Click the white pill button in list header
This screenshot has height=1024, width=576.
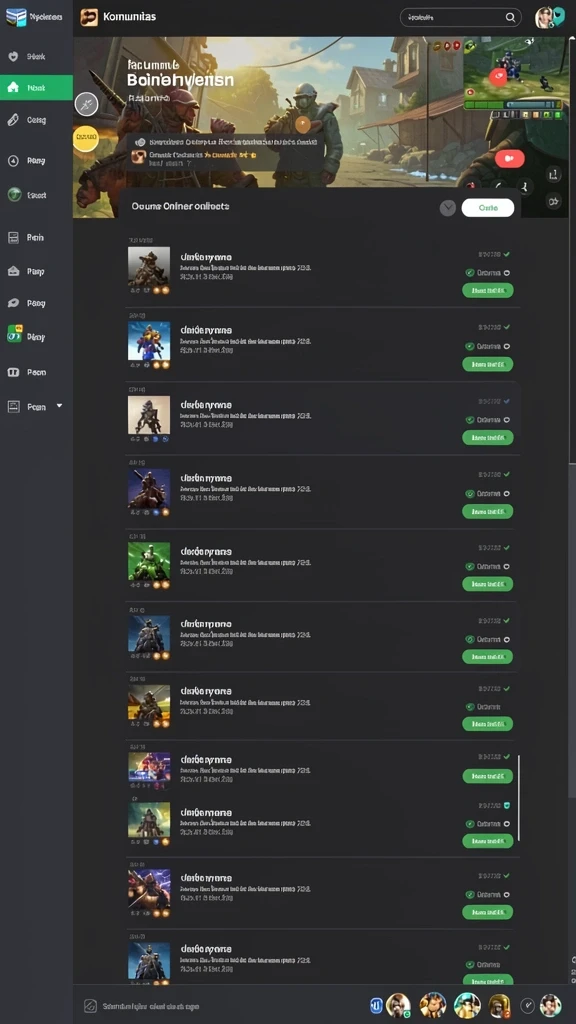[488, 208]
